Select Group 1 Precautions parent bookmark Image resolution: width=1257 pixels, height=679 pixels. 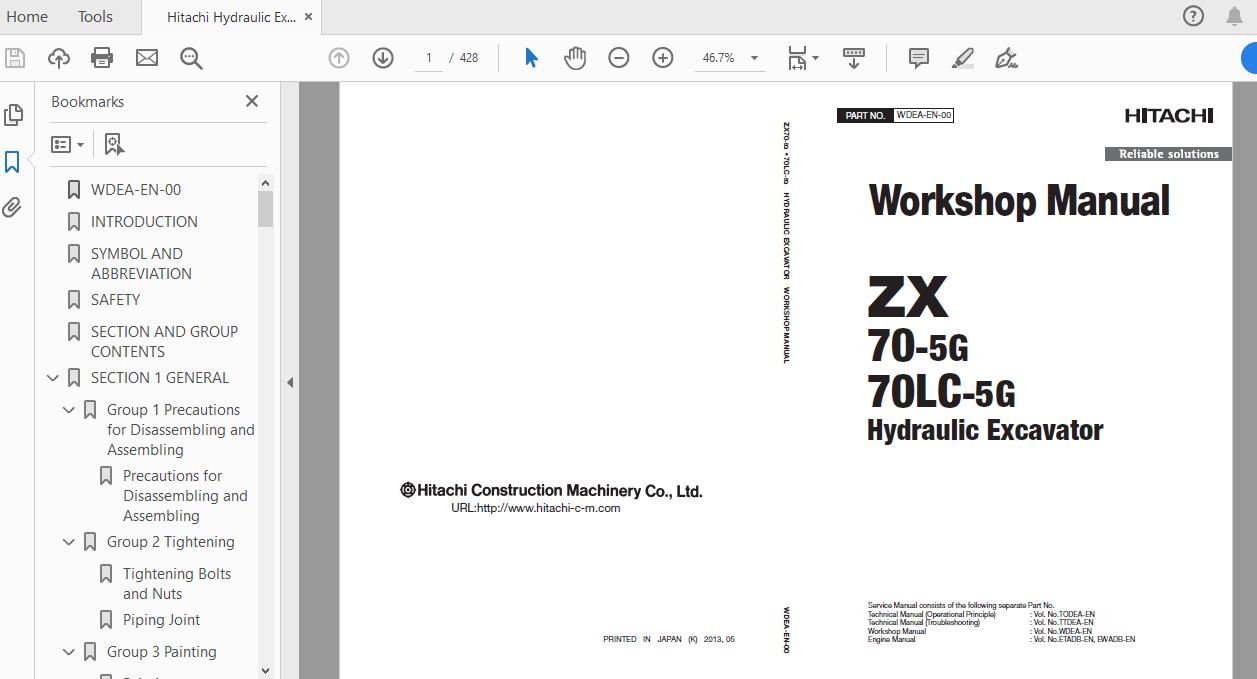[x=181, y=430]
